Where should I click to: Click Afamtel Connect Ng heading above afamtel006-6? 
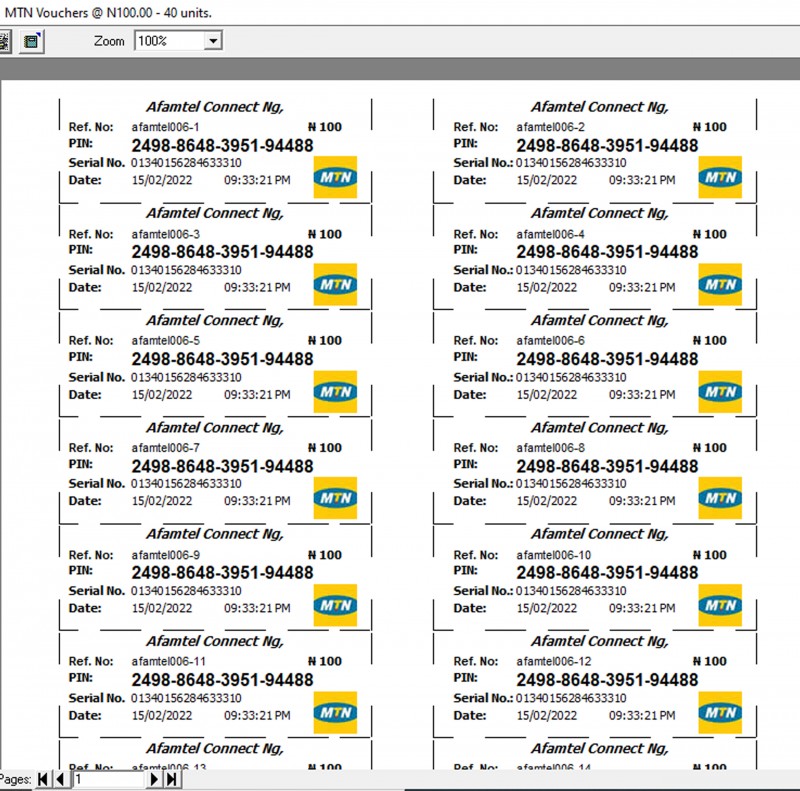(x=599, y=320)
